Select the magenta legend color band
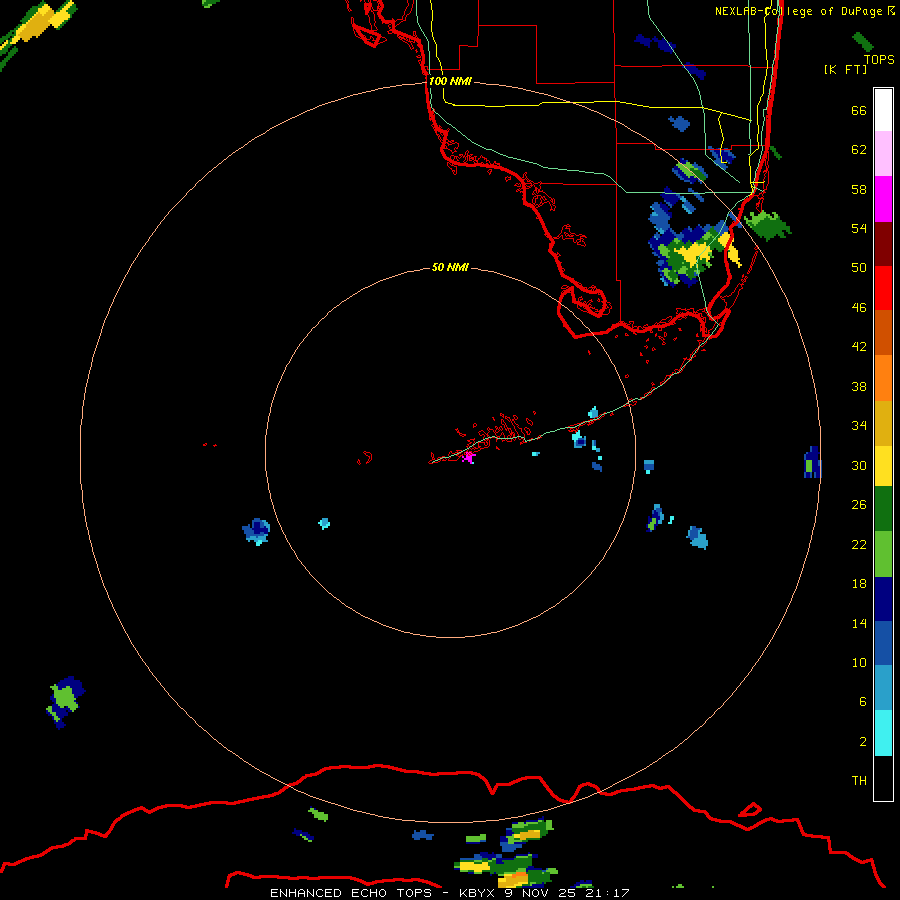The height and width of the screenshot is (900, 900). click(883, 199)
